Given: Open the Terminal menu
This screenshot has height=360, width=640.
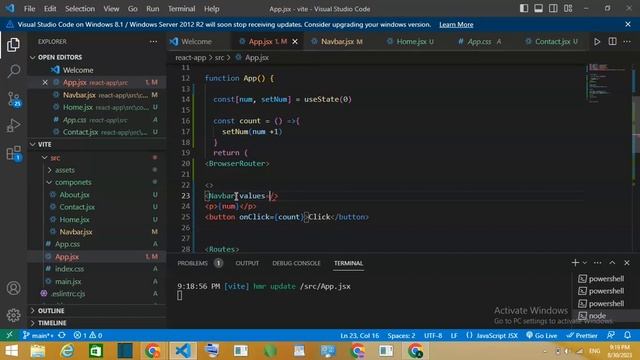Looking at the screenshot, I should [x=181, y=9].
